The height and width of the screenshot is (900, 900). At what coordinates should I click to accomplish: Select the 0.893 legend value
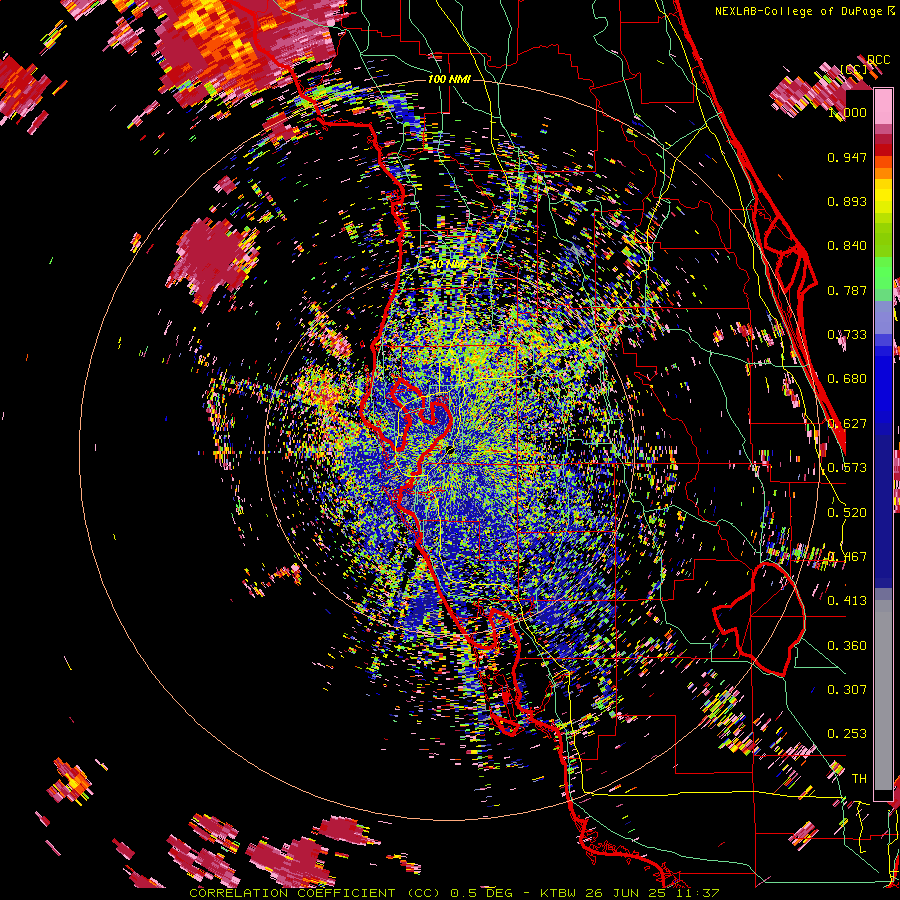coord(847,201)
